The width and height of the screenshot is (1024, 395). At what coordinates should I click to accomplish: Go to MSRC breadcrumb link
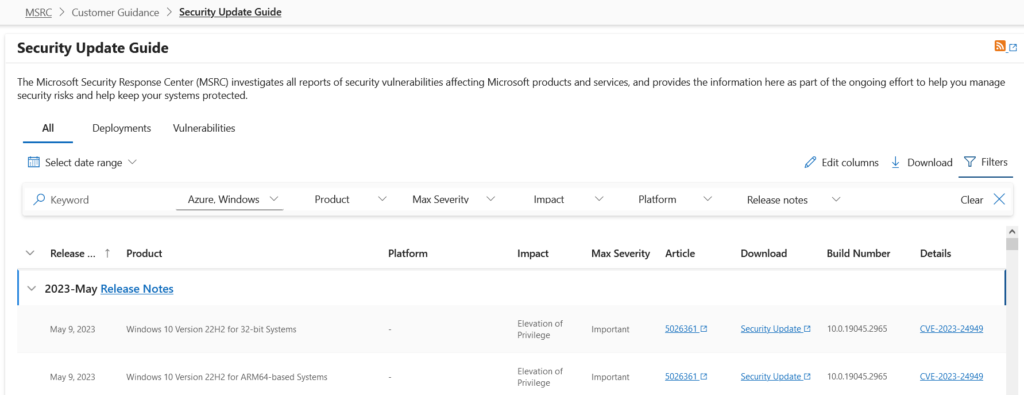39,12
